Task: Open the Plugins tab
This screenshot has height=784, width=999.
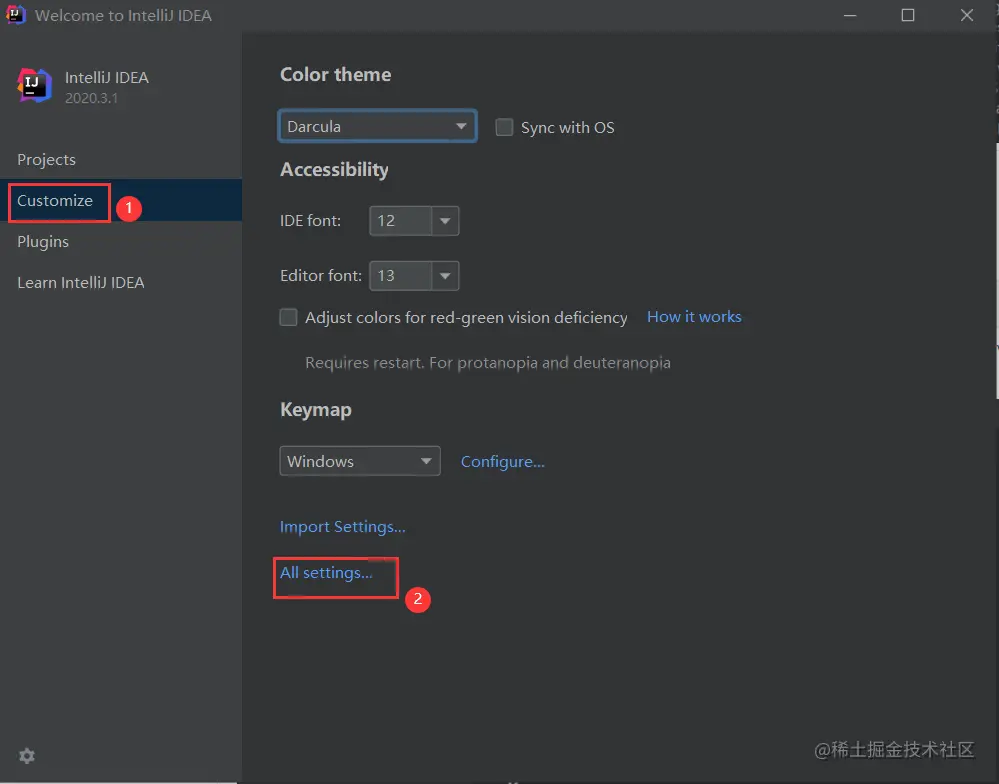Action: [43, 241]
